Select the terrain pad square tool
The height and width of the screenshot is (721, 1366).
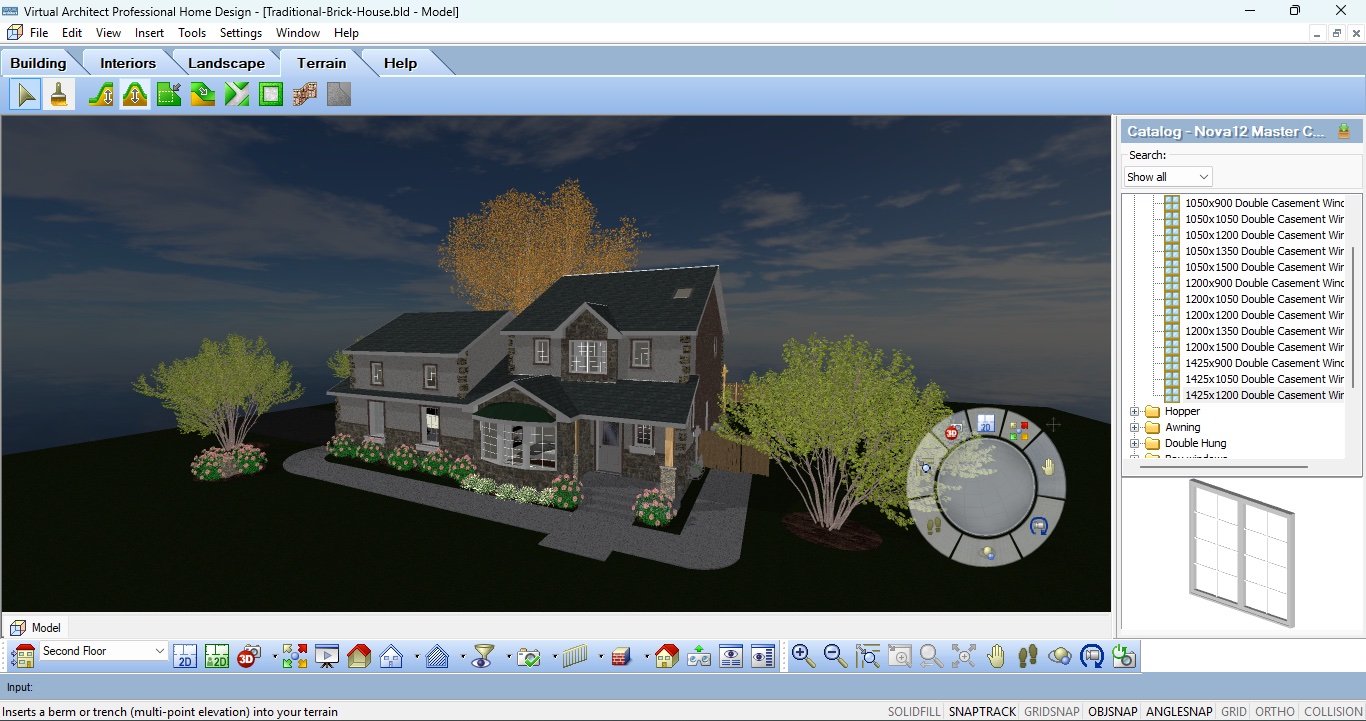coord(271,95)
